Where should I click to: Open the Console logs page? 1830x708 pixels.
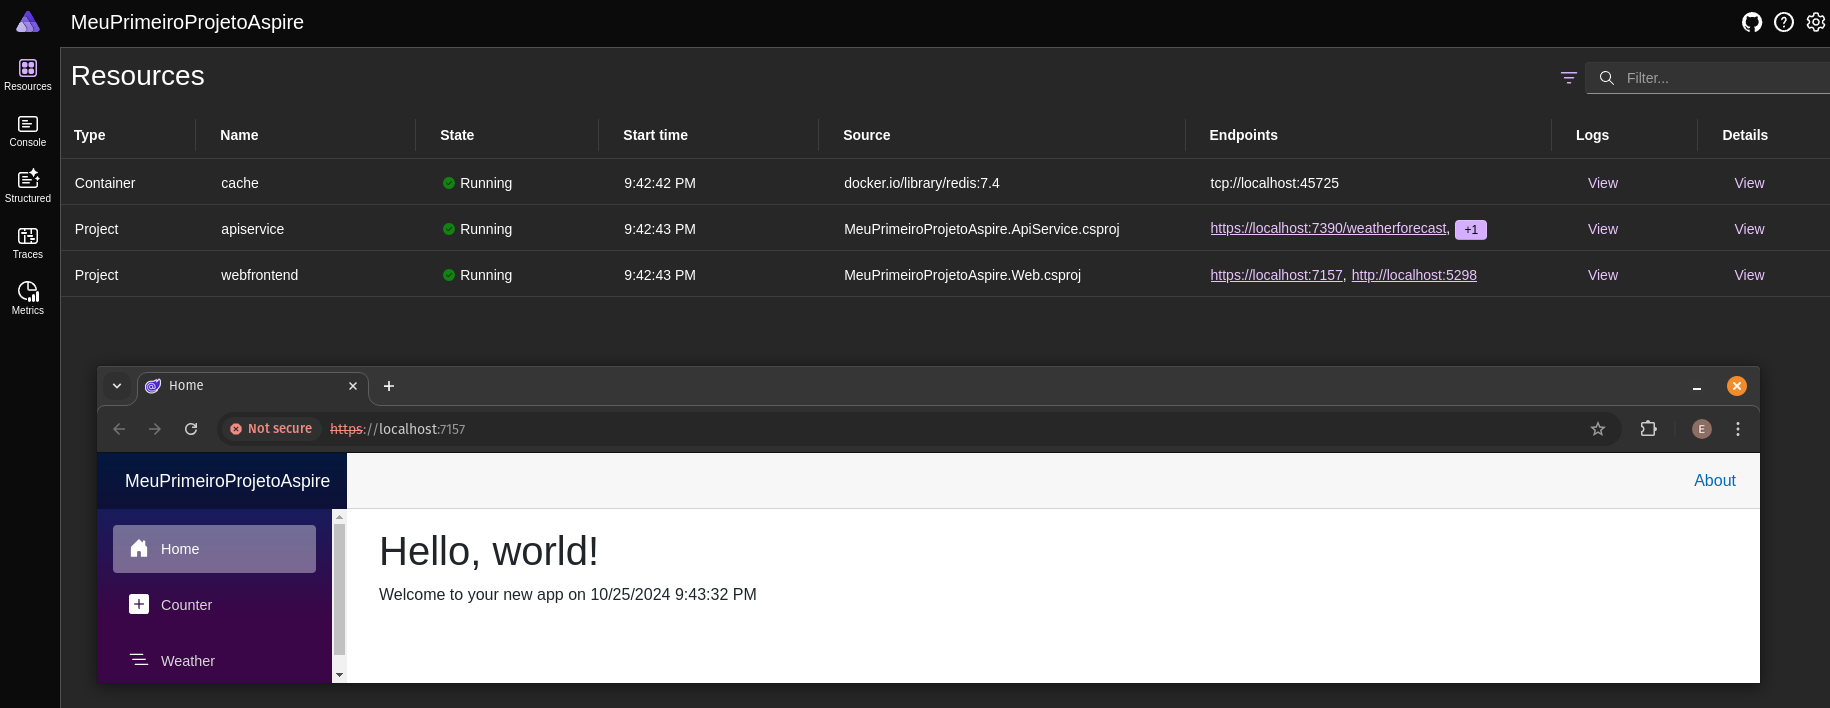coord(28,131)
